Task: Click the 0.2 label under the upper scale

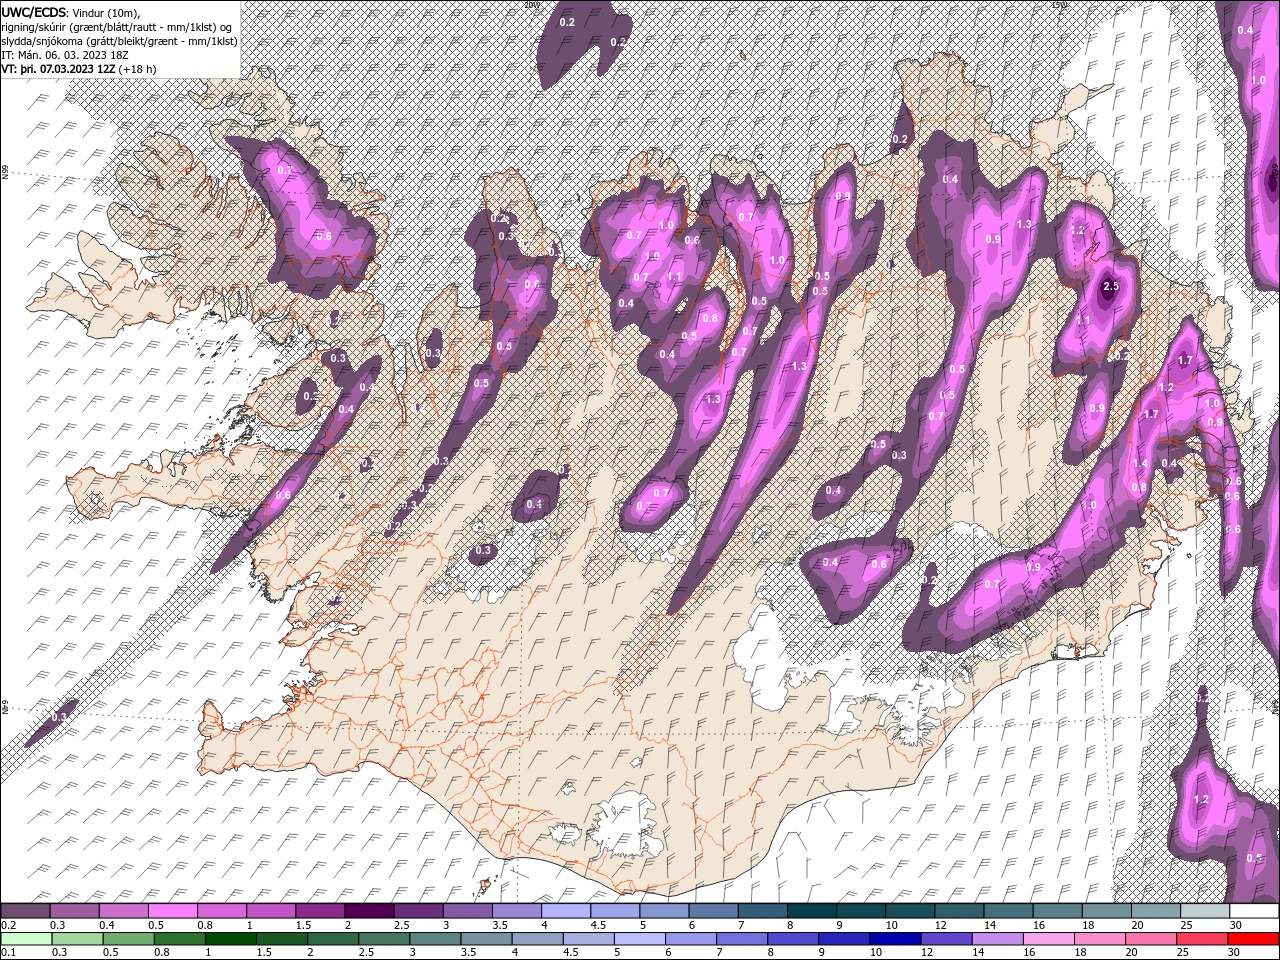Action: (x=8, y=925)
